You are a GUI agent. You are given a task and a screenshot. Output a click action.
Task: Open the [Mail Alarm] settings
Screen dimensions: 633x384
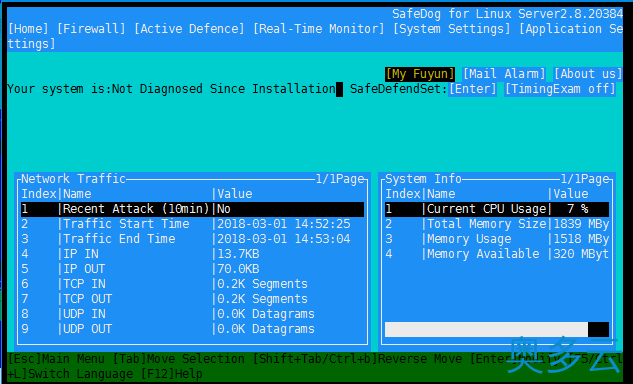point(504,74)
